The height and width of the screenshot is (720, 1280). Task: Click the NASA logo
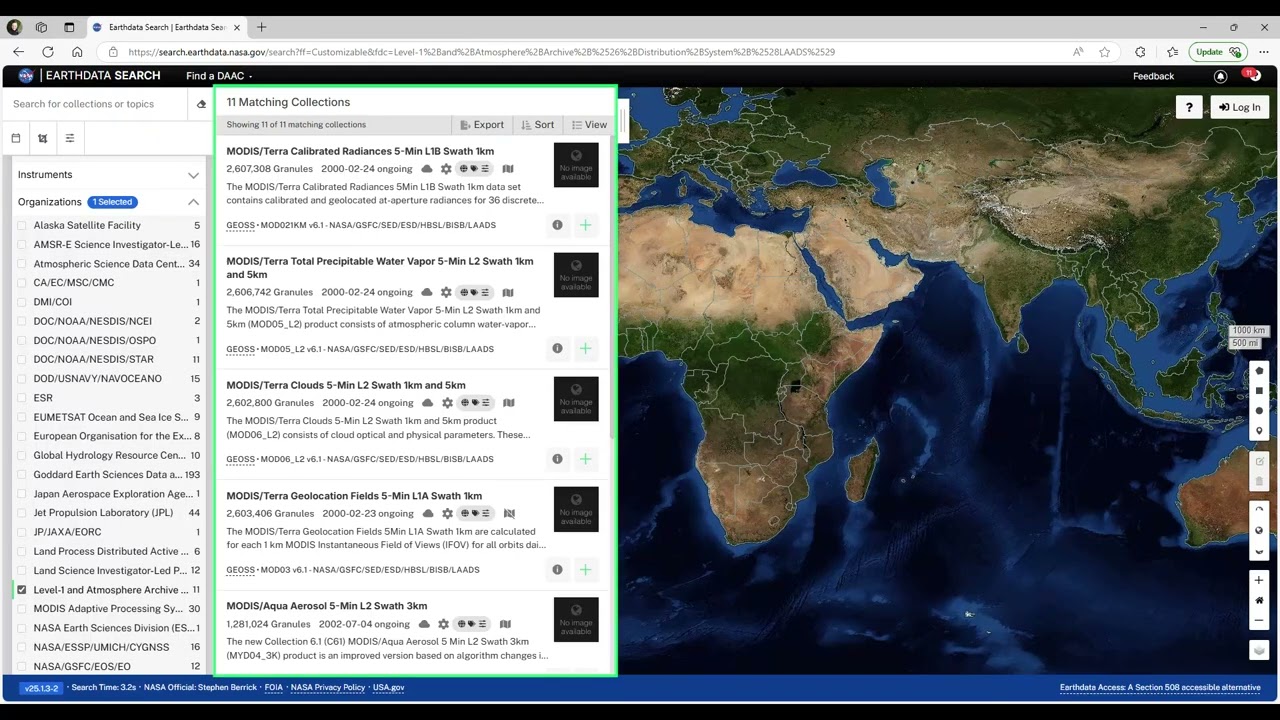(x=26, y=76)
